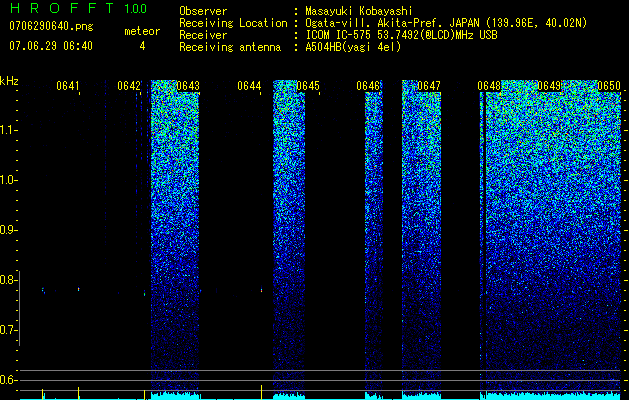Click the 0647 time marker
Image resolution: width=629 pixels, height=400 pixels.
tap(429, 86)
